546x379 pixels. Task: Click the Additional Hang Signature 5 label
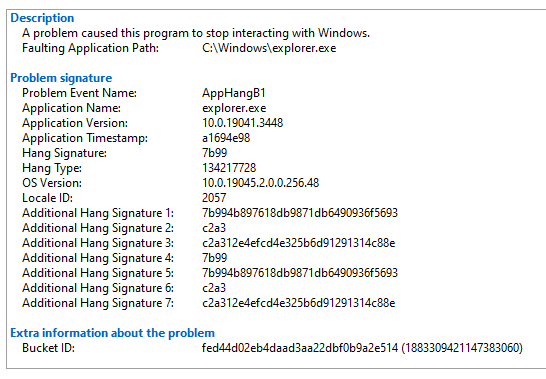pyautogui.click(x=98, y=273)
